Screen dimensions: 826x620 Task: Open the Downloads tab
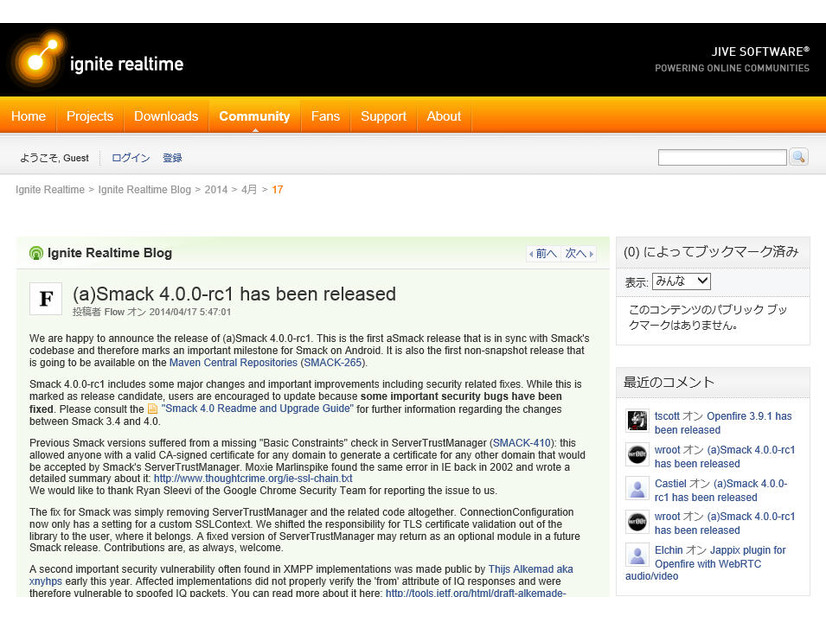coord(166,115)
